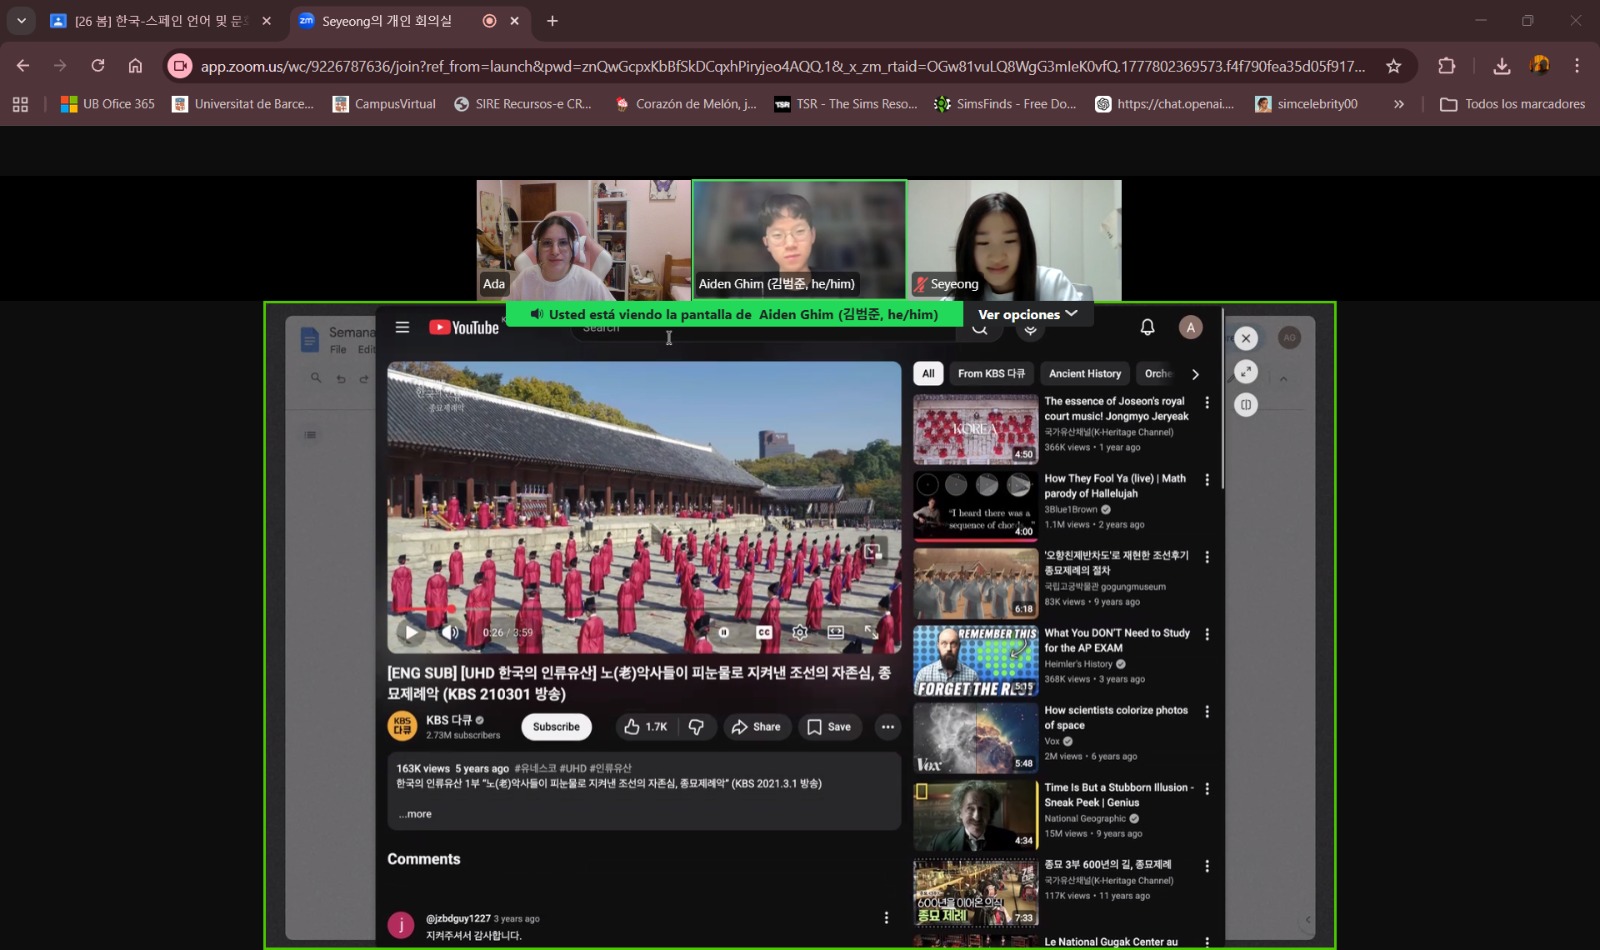This screenshot has width=1600, height=950.
Task: Go back in browser history
Action: point(23,66)
